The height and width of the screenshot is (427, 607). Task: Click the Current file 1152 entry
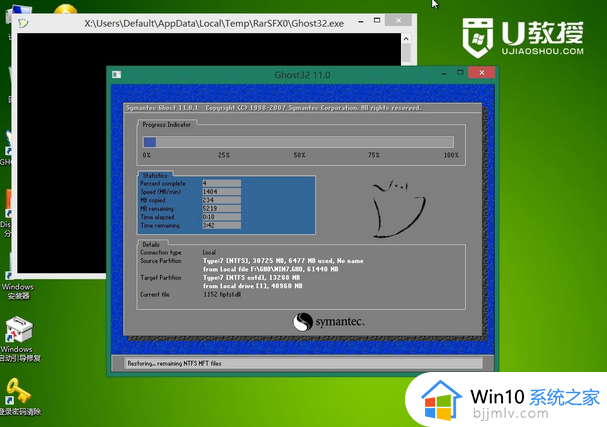point(222,295)
